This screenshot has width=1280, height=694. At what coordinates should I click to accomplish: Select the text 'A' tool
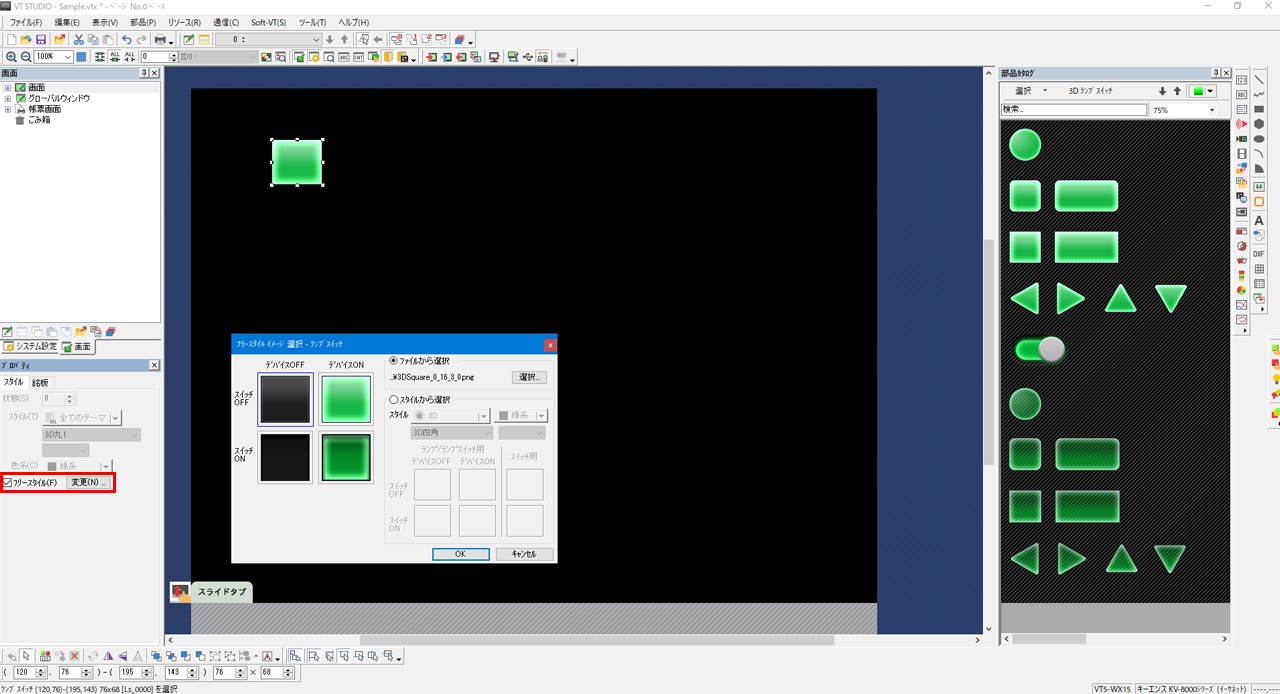pos(1259,219)
